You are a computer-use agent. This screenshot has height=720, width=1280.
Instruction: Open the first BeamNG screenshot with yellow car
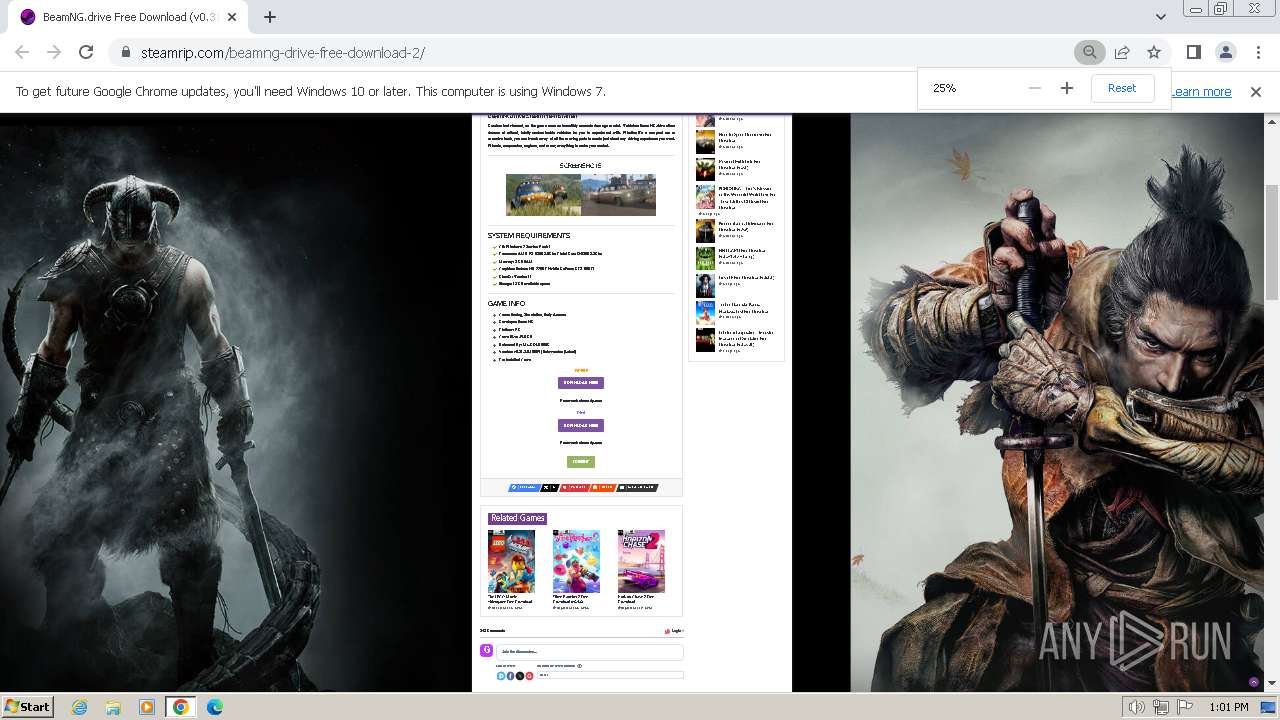point(543,195)
